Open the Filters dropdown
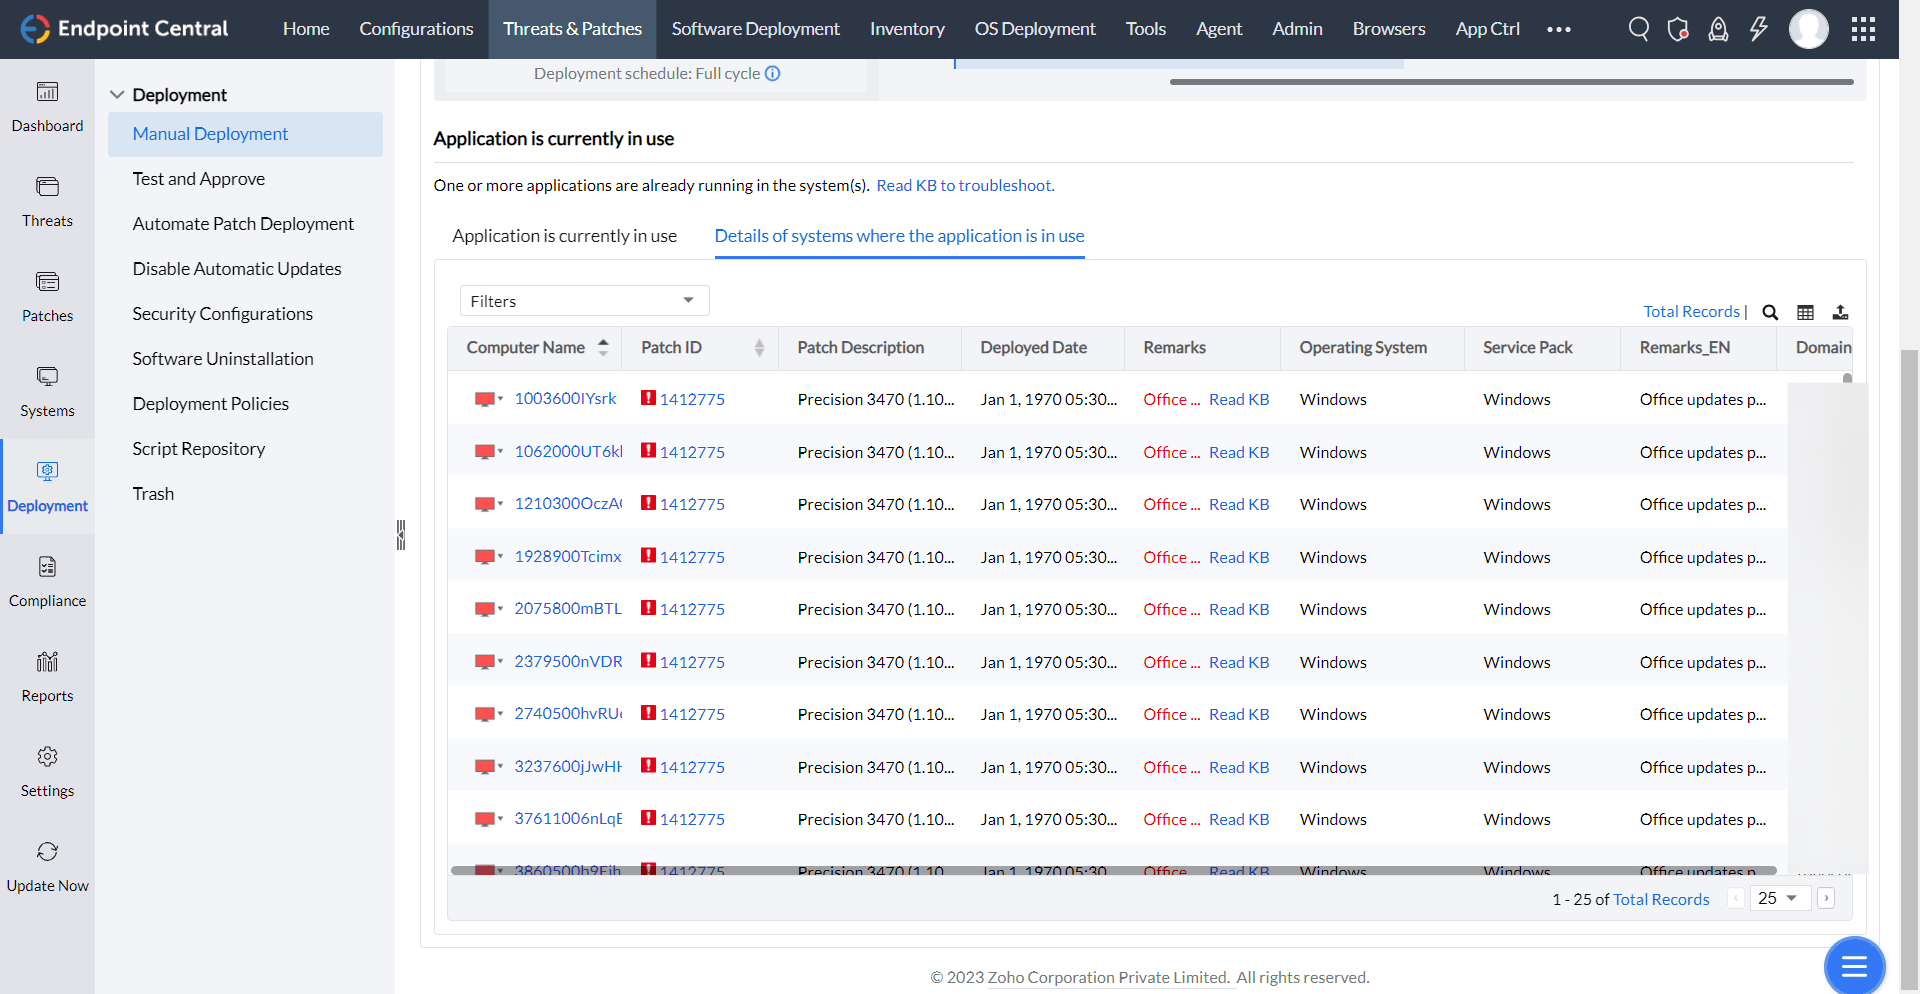The height and width of the screenshot is (994, 1920). tap(584, 300)
